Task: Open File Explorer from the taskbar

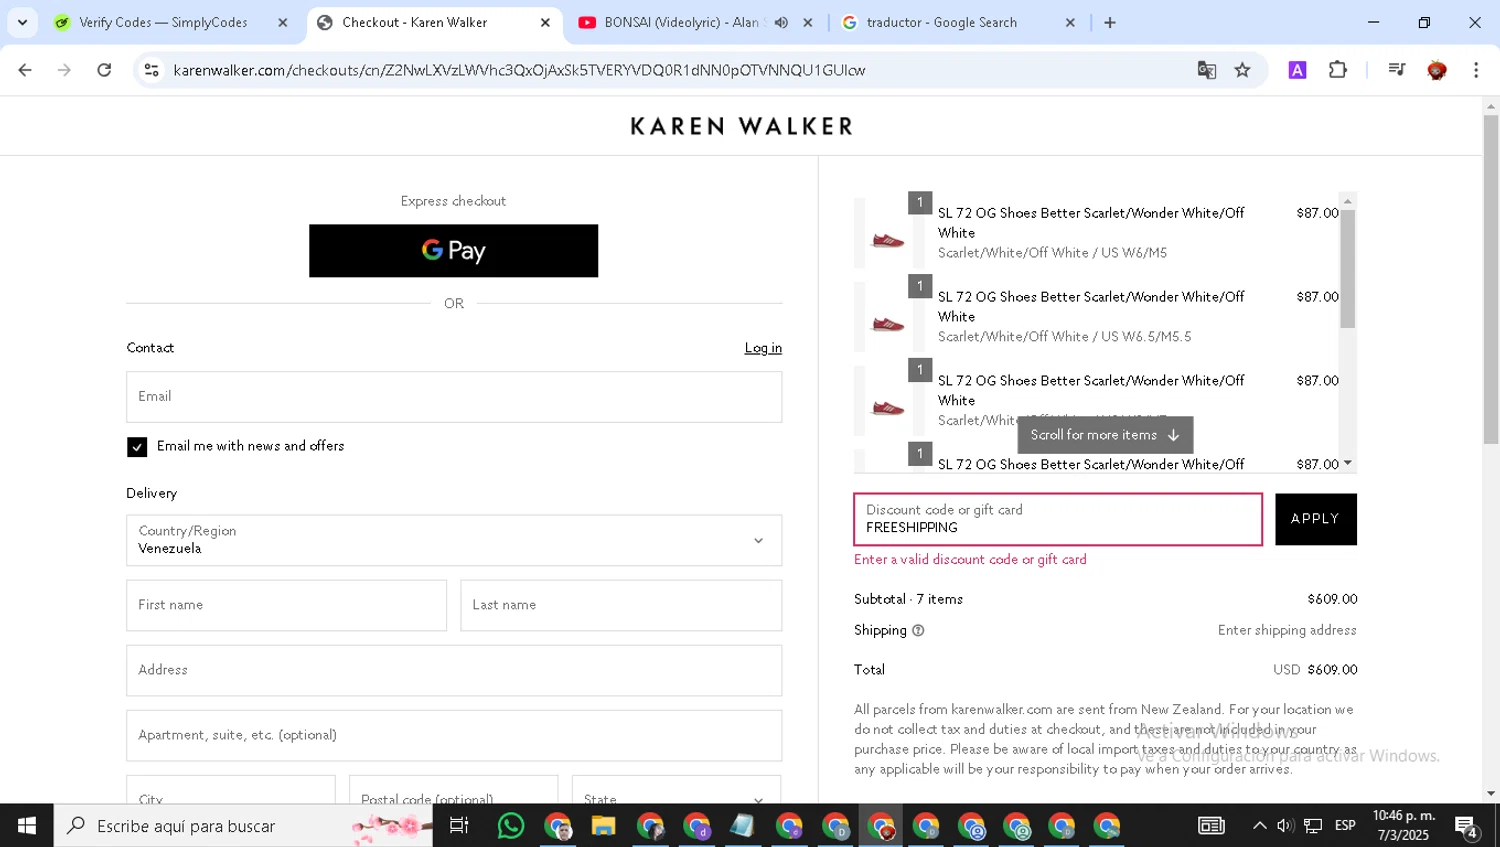Action: (603, 826)
